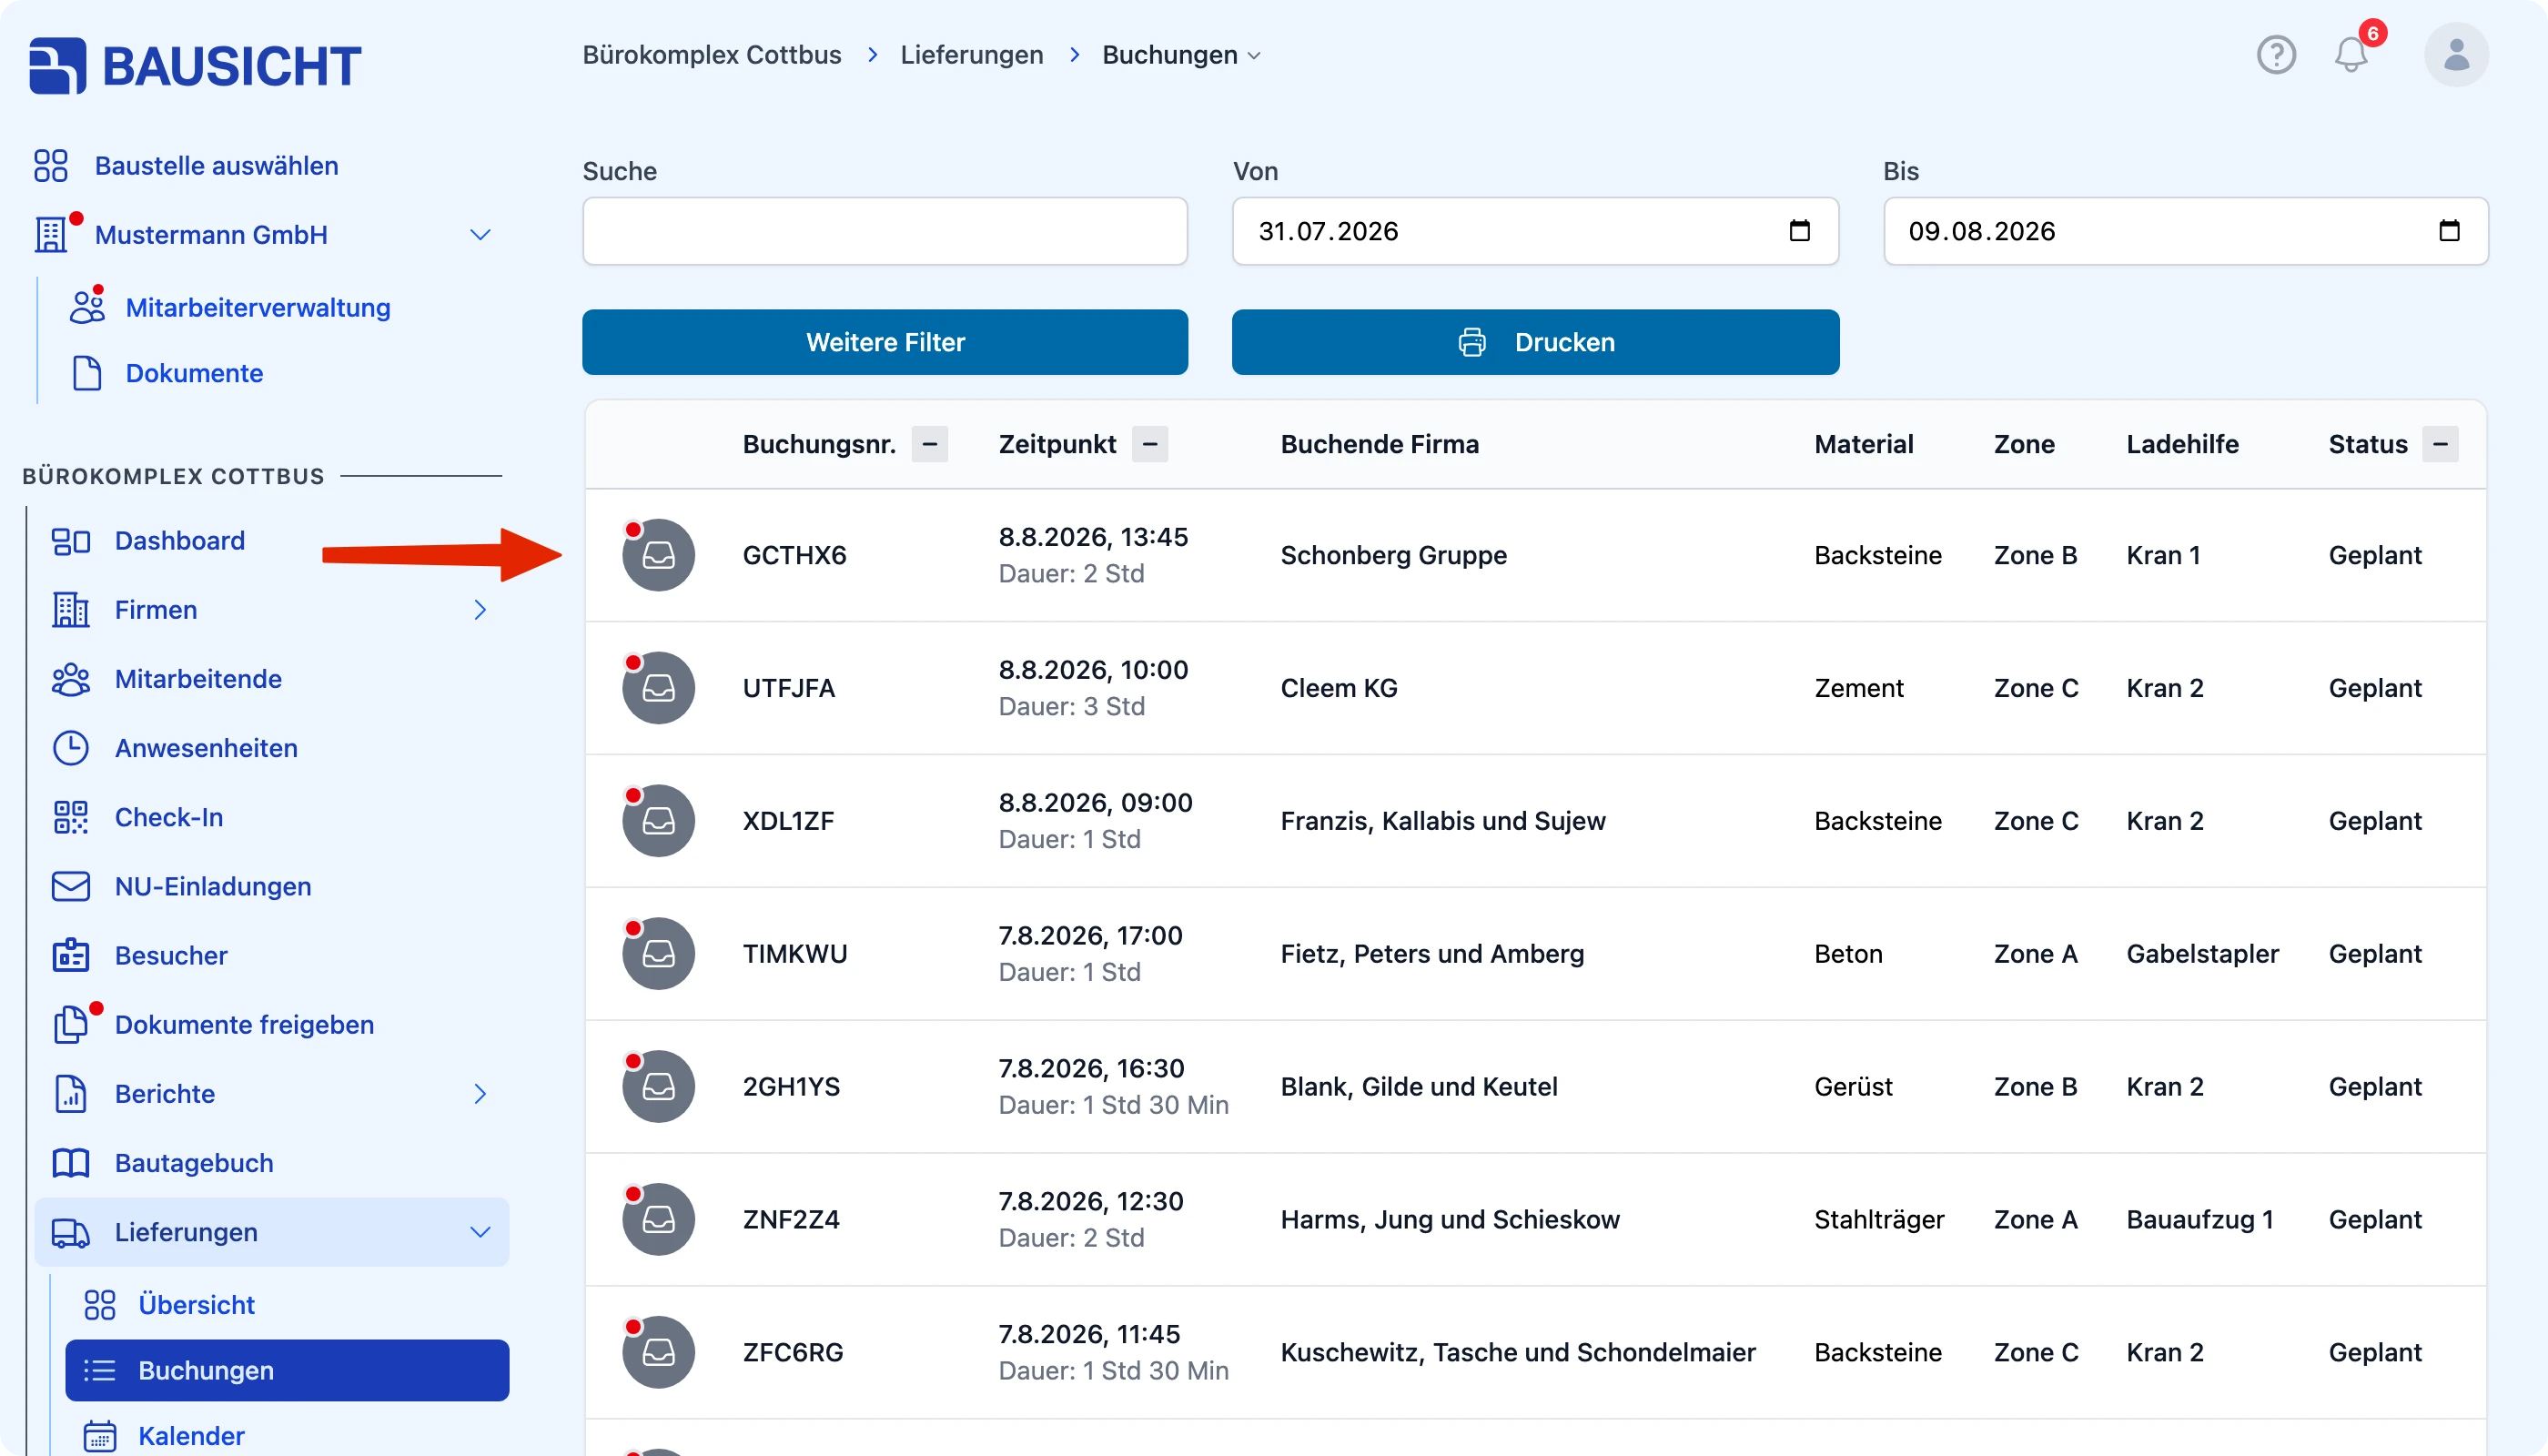Open the Kalender submenu item

coord(191,1436)
